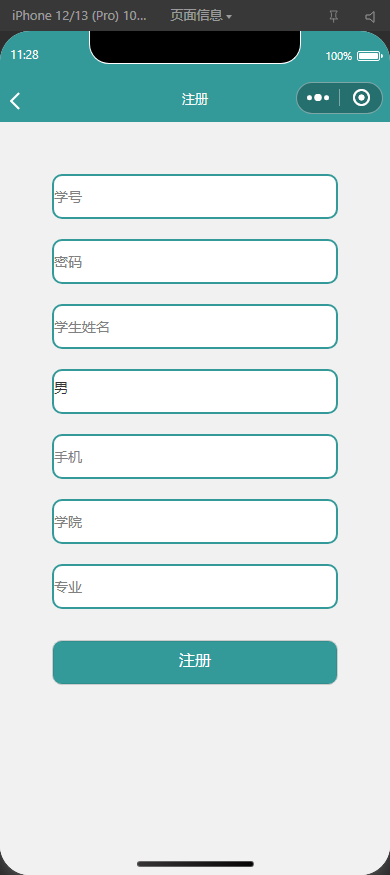Click the 注册 page title in navbar
The width and height of the screenshot is (390, 875).
click(195, 99)
